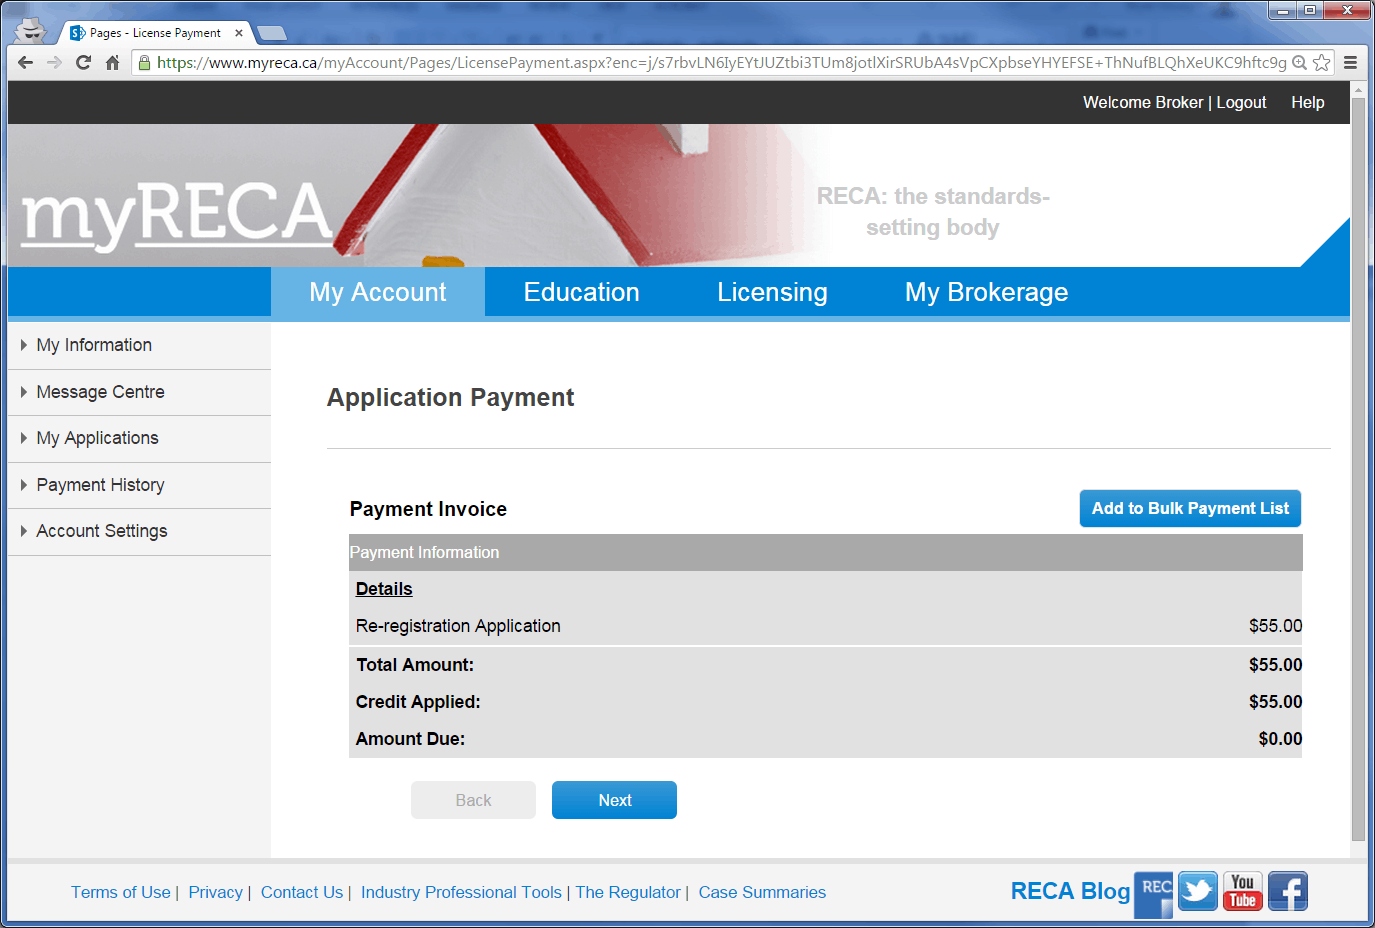Open the Chrome hamburger menu
Screen dimensions: 1375x928
tap(1350, 63)
